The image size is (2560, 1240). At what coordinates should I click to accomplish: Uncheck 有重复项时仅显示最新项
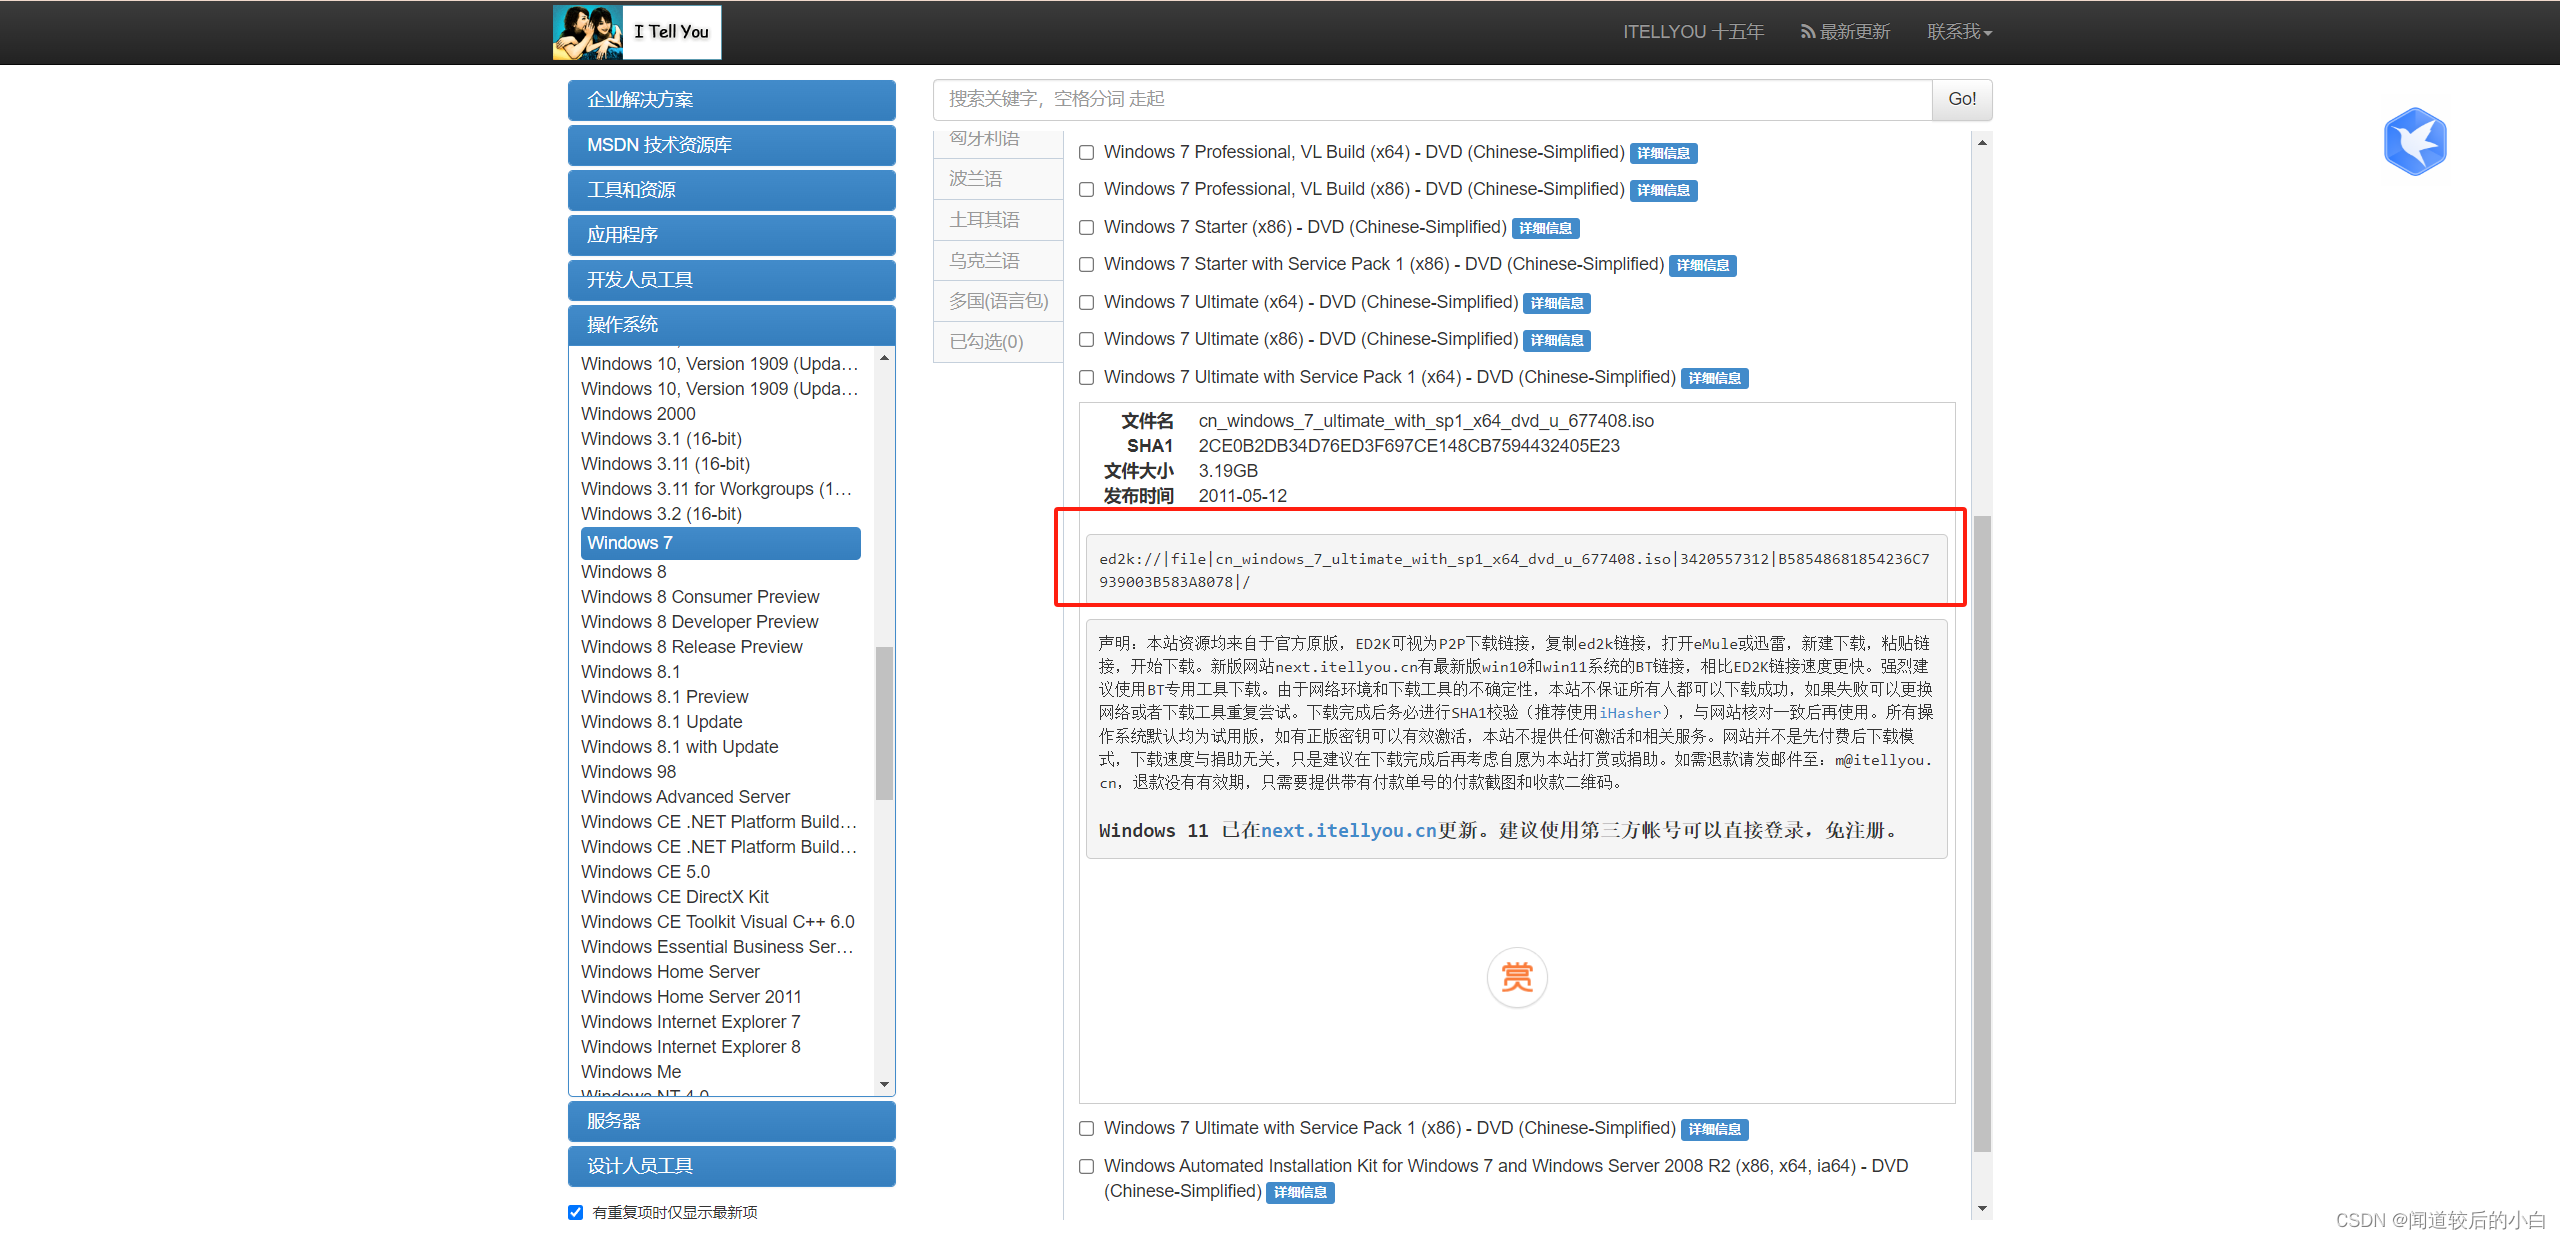tap(574, 1211)
